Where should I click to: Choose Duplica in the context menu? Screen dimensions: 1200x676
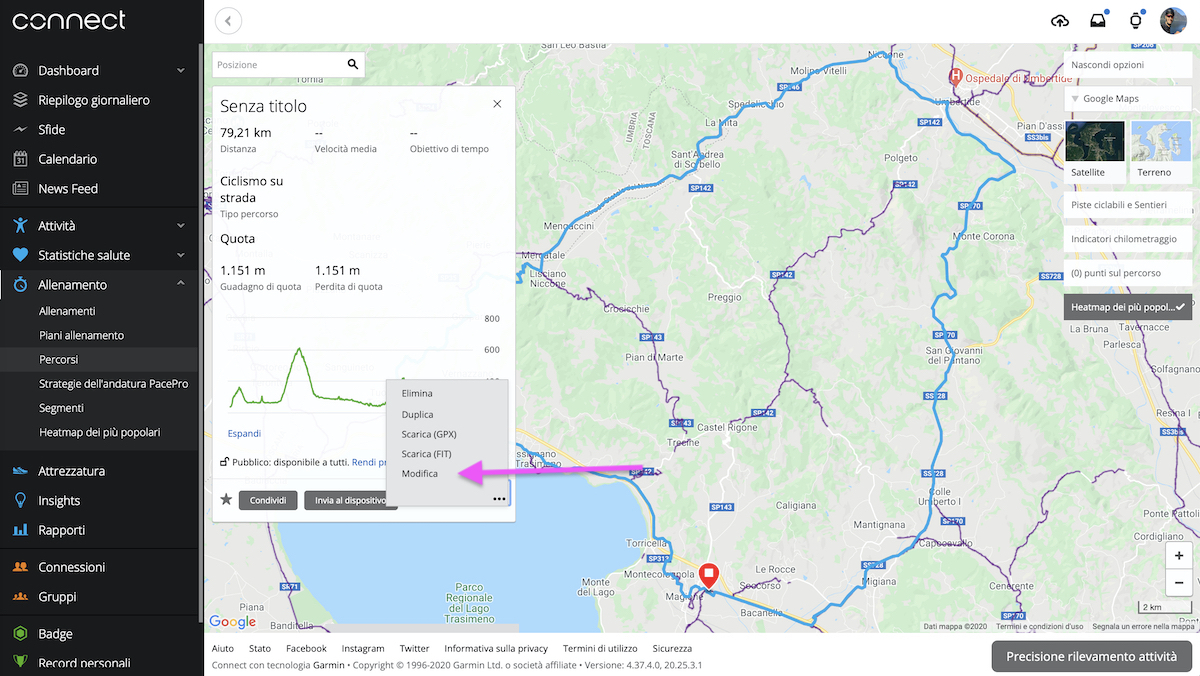pos(418,414)
